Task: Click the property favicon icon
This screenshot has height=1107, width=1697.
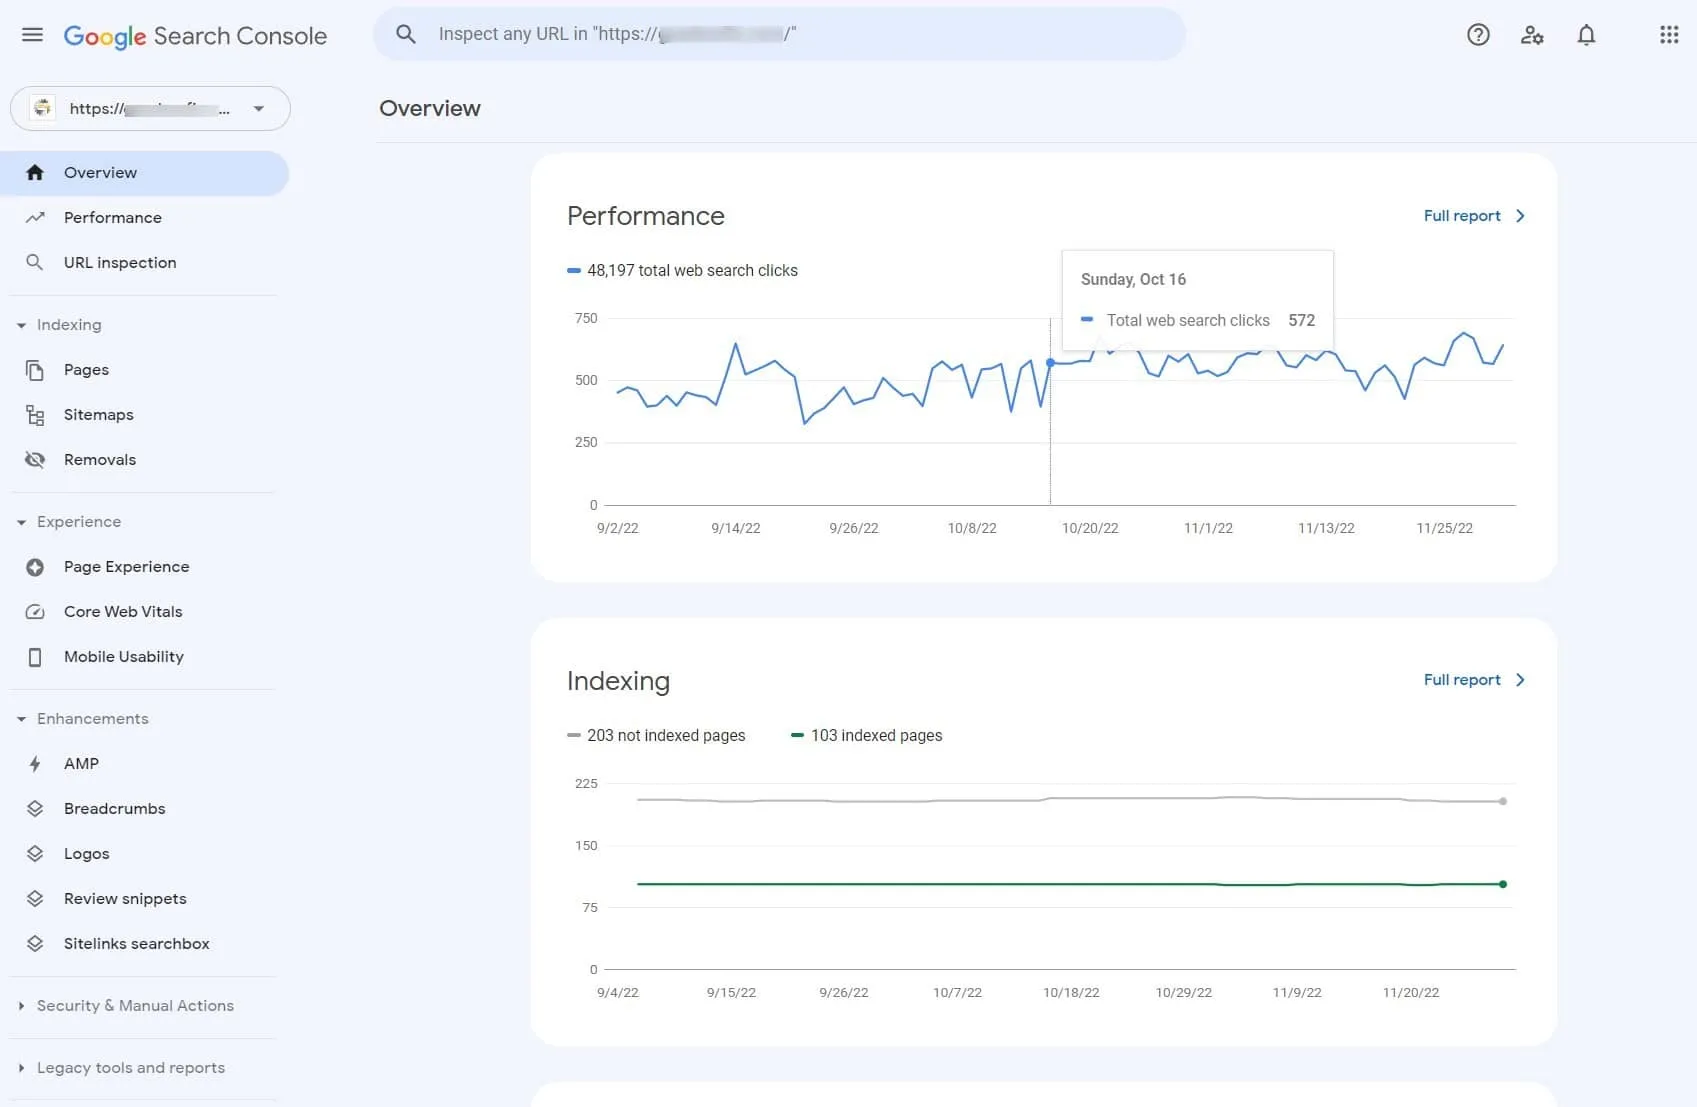Action: (x=43, y=108)
